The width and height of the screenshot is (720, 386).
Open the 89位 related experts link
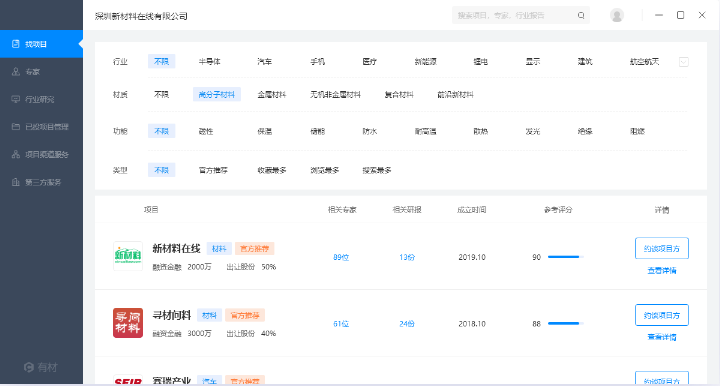point(341,257)
